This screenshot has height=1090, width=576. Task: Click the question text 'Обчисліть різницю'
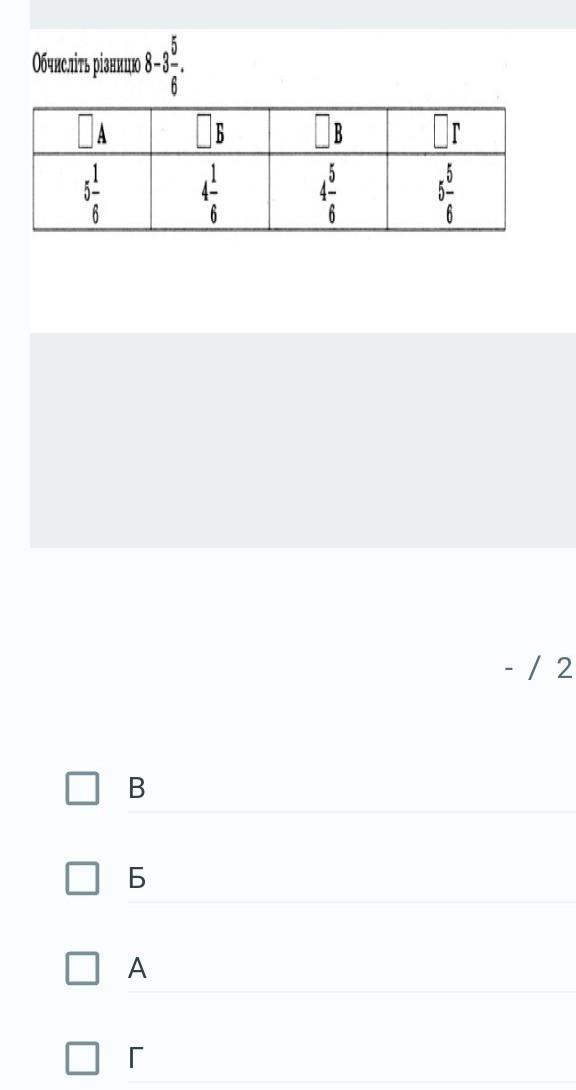pos(86,65)
